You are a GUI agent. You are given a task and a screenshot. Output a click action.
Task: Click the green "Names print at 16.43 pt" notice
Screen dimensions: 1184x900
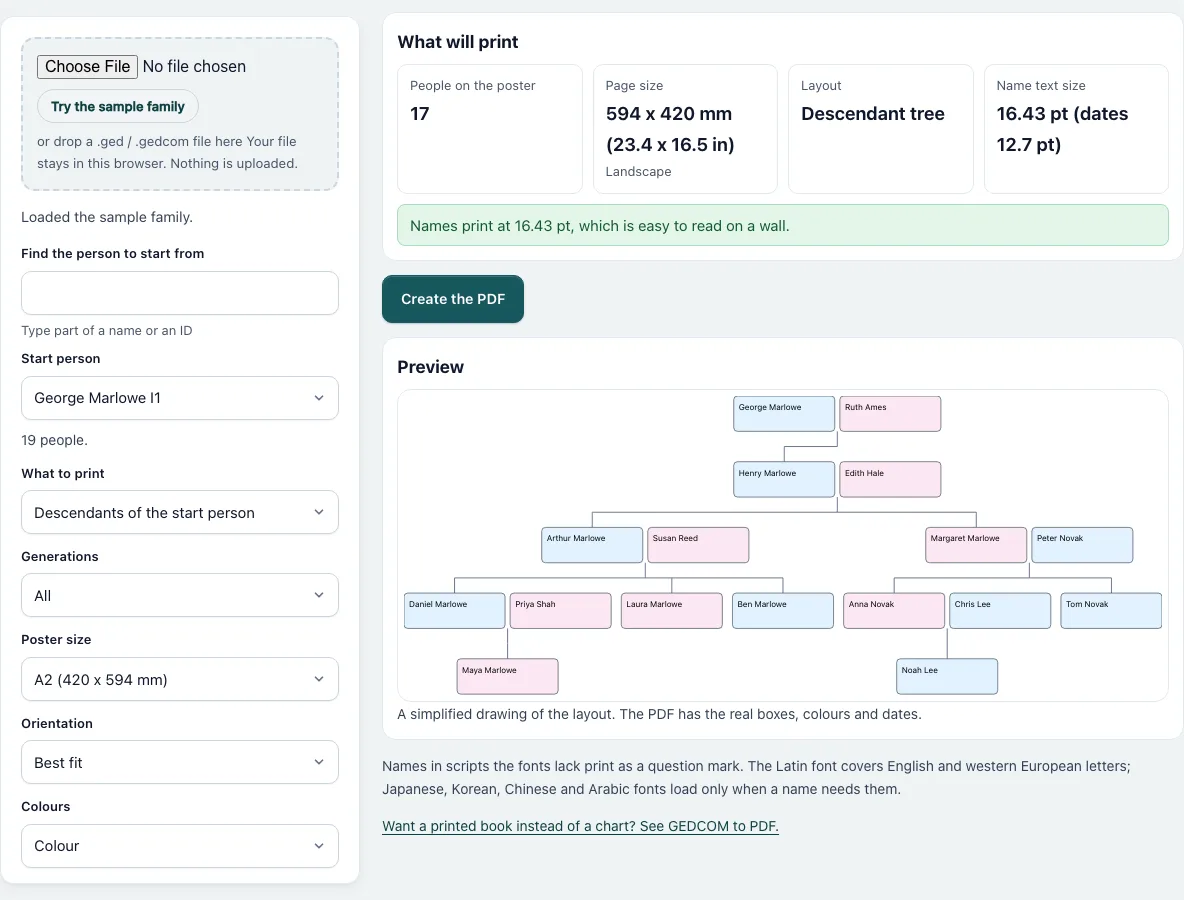pyautogui.click(x=783, y=225)
